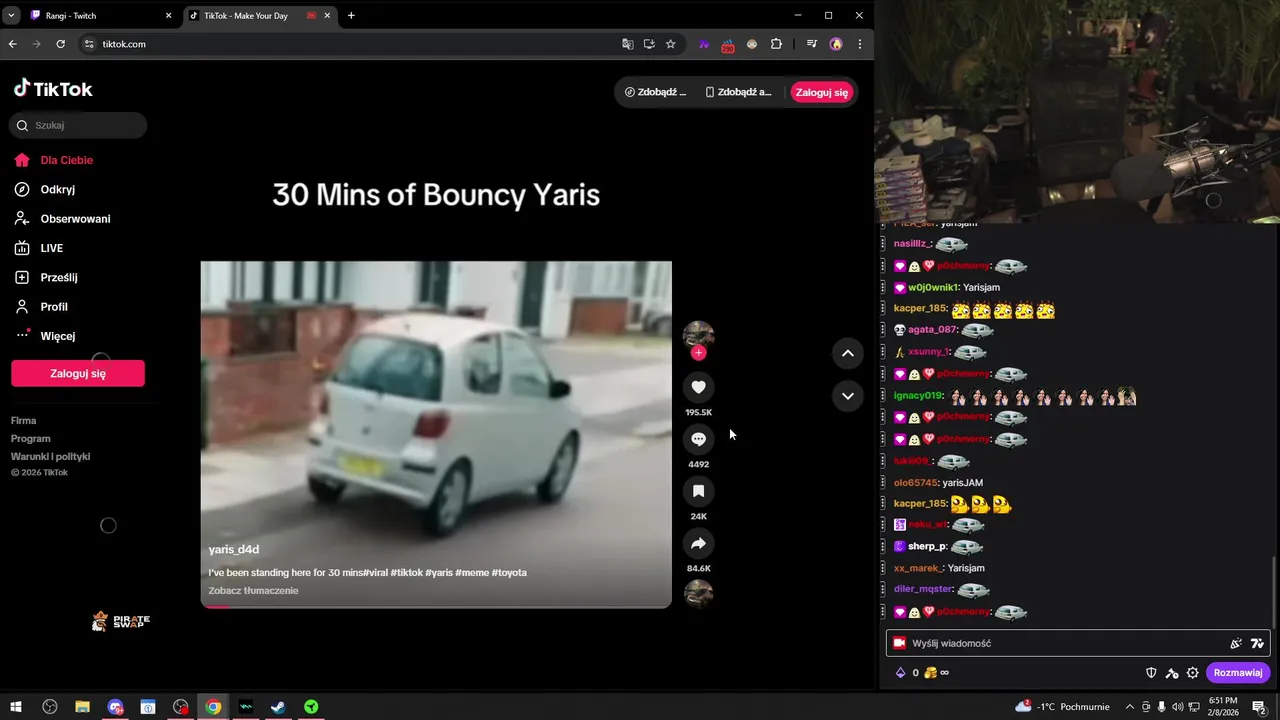Click the Szukaj search field

(78, 125)
